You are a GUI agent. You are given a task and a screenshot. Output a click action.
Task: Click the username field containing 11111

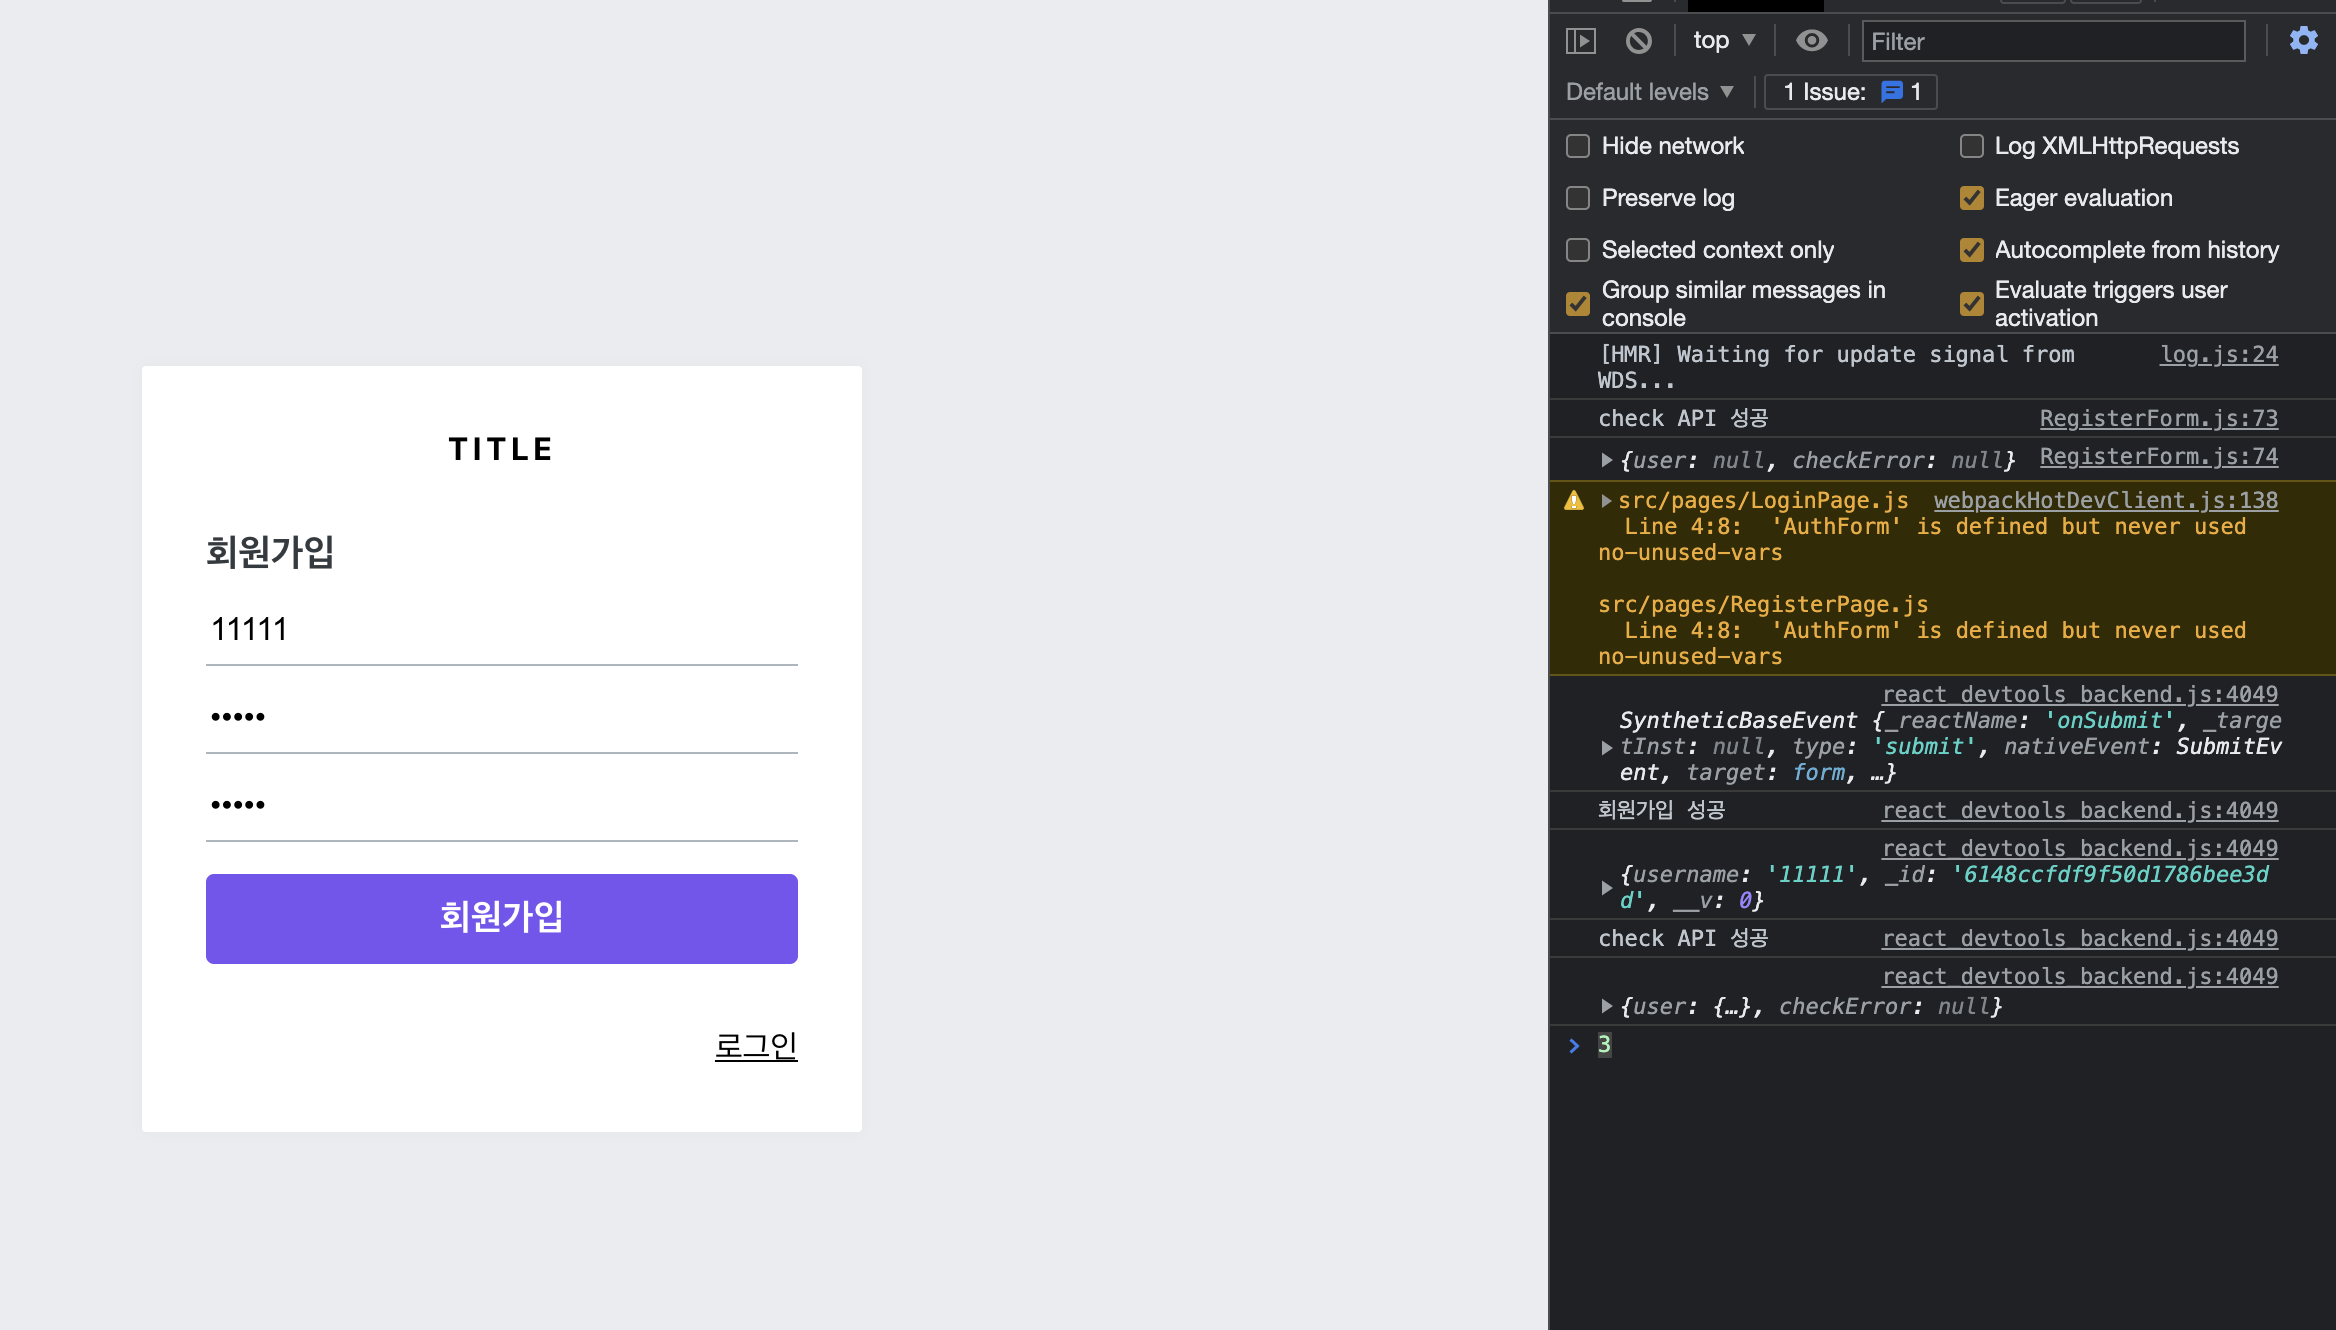click(x=501, y=630)
